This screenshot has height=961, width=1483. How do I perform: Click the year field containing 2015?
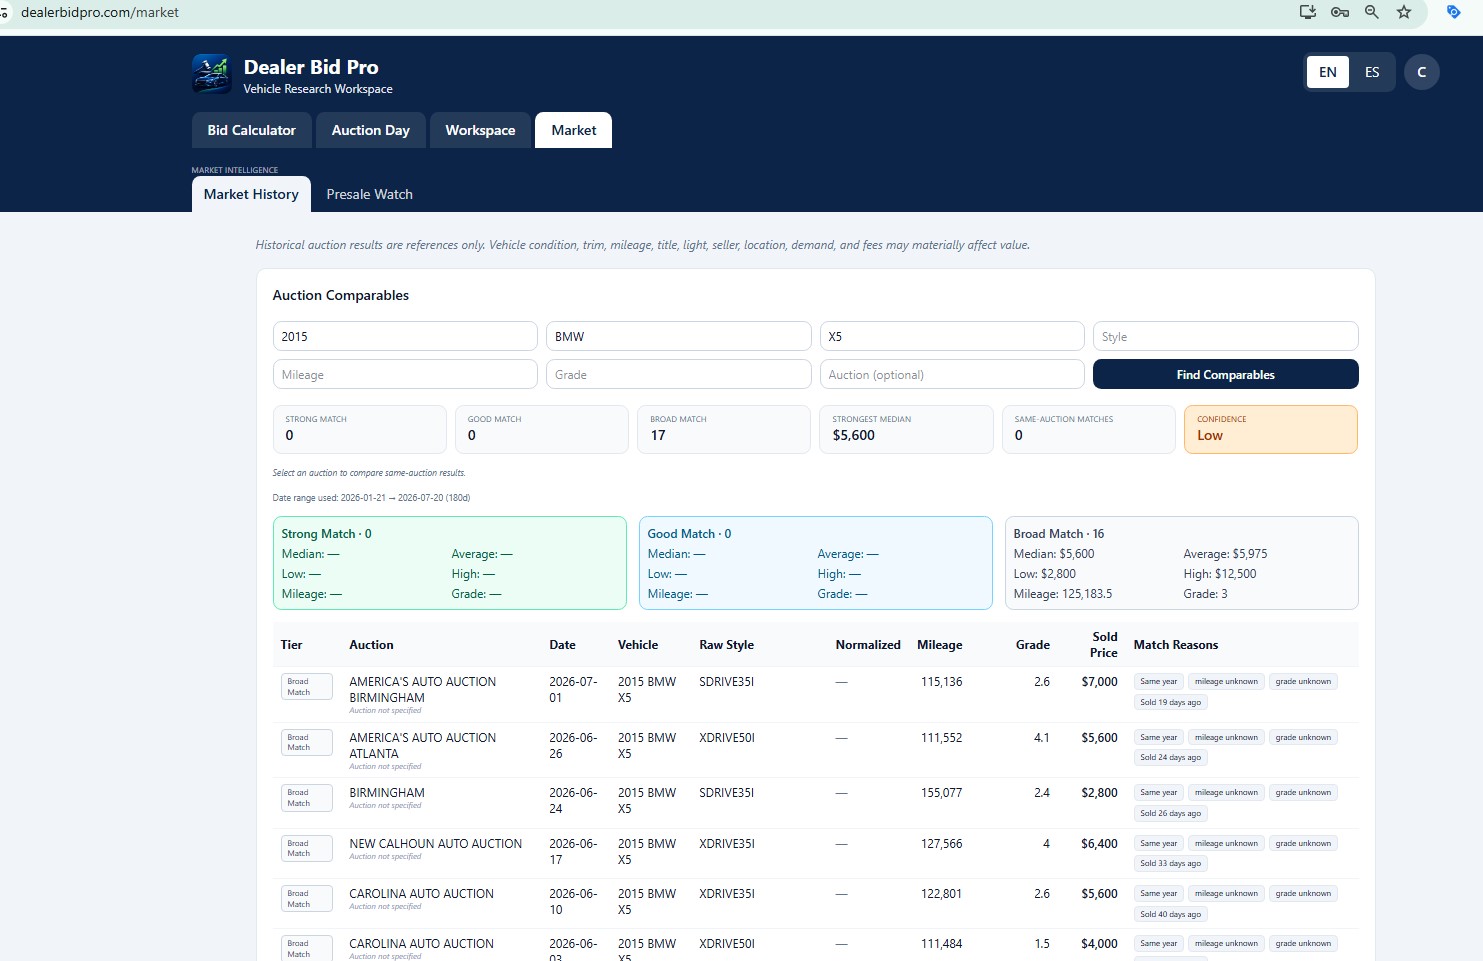405,336
